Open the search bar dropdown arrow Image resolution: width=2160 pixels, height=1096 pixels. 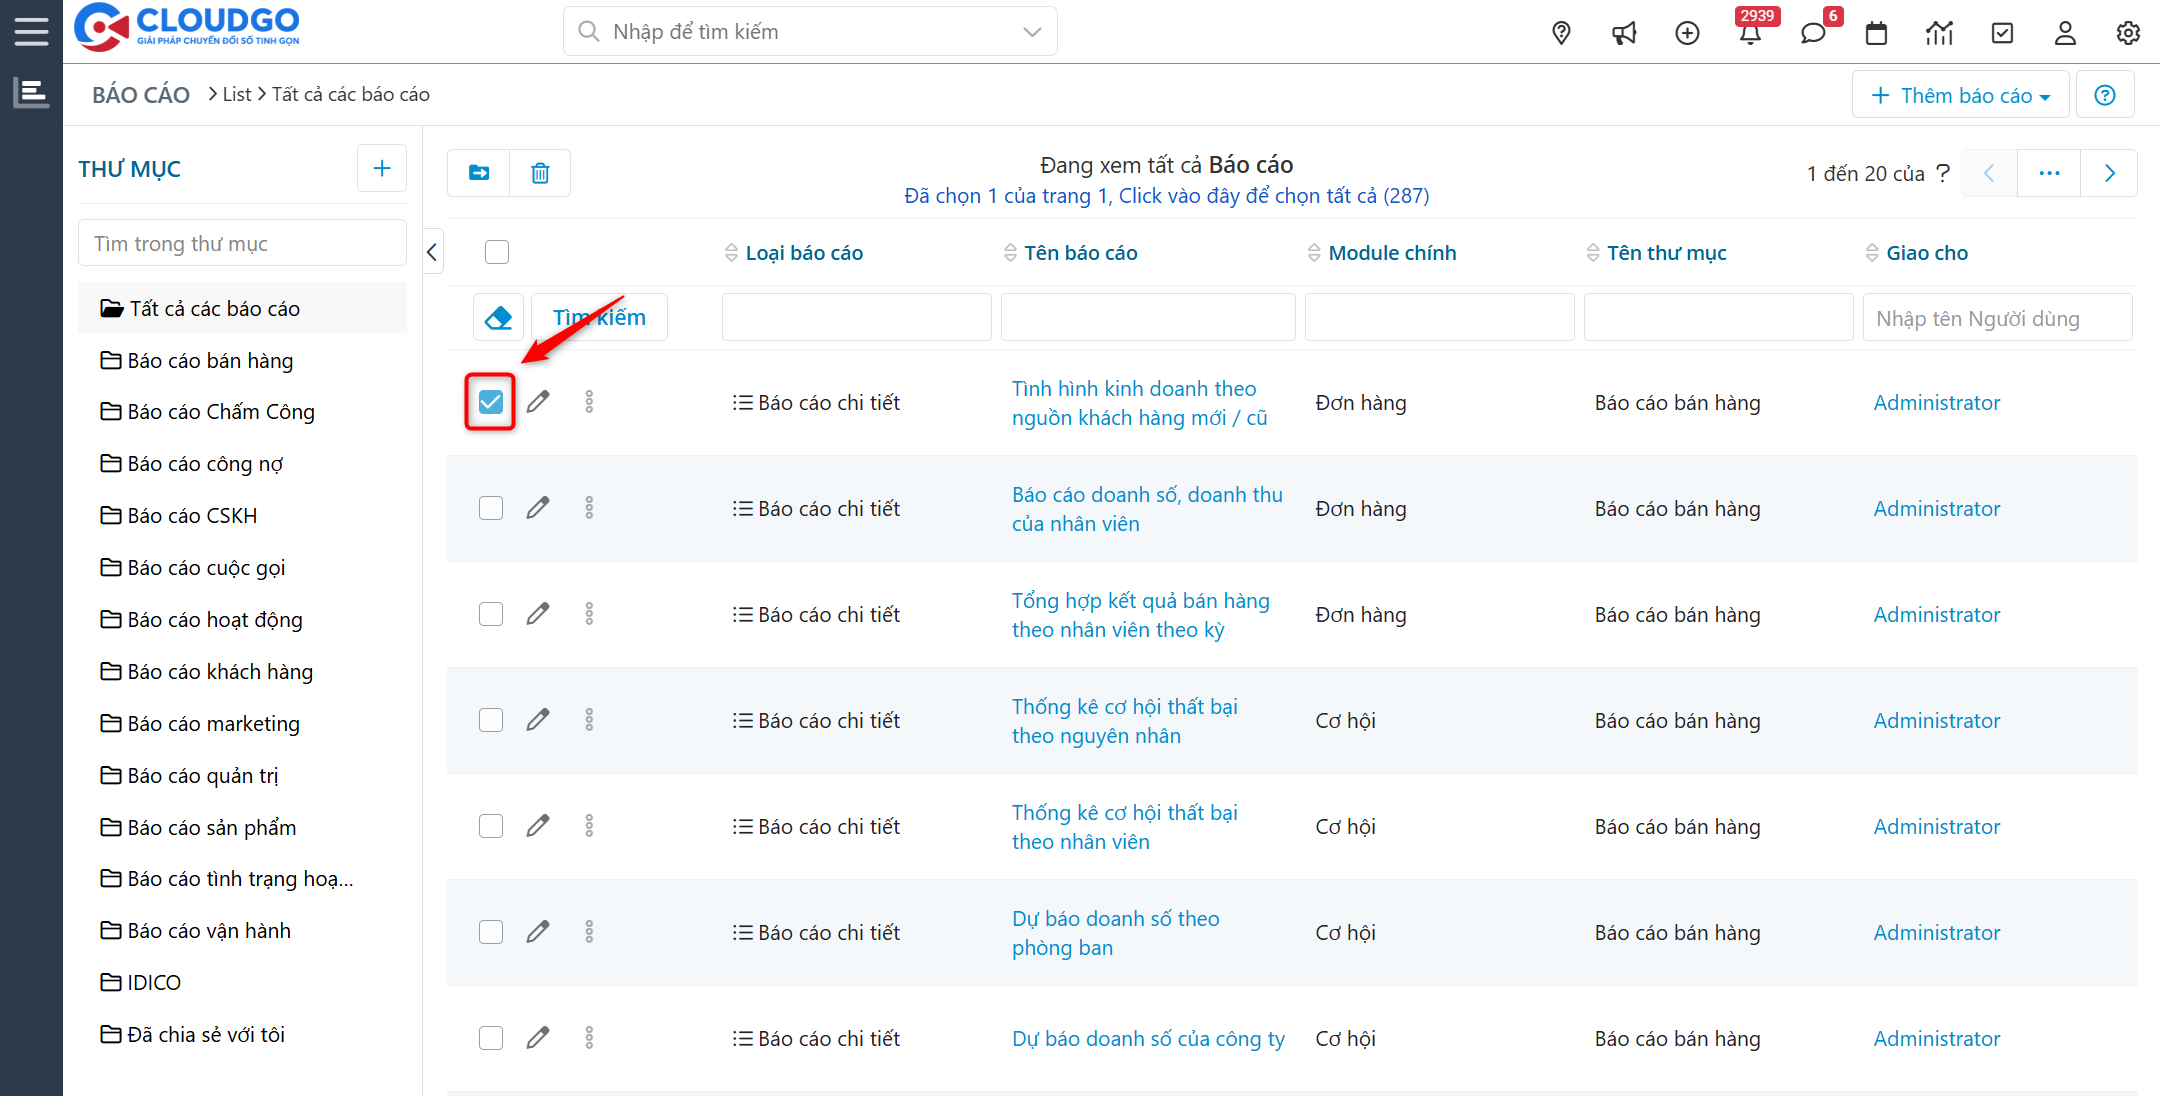tap(1032, 32)
